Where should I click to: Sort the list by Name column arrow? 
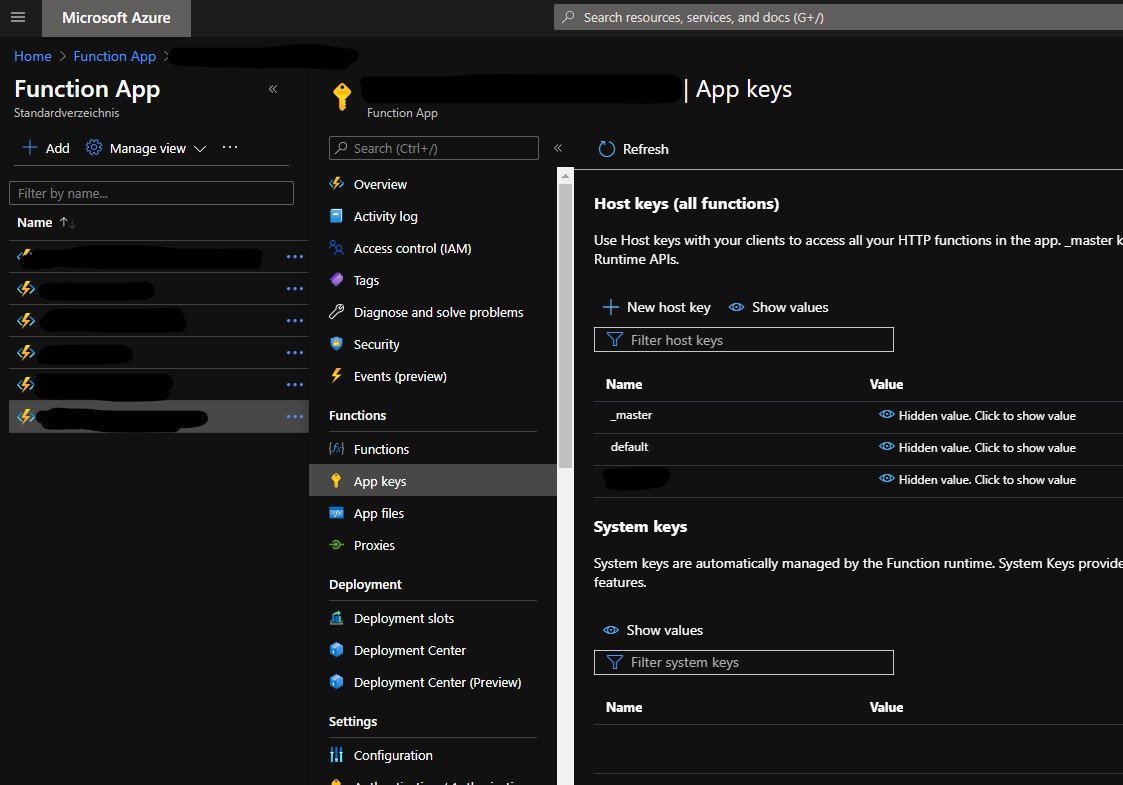click(x=67, y=223)
